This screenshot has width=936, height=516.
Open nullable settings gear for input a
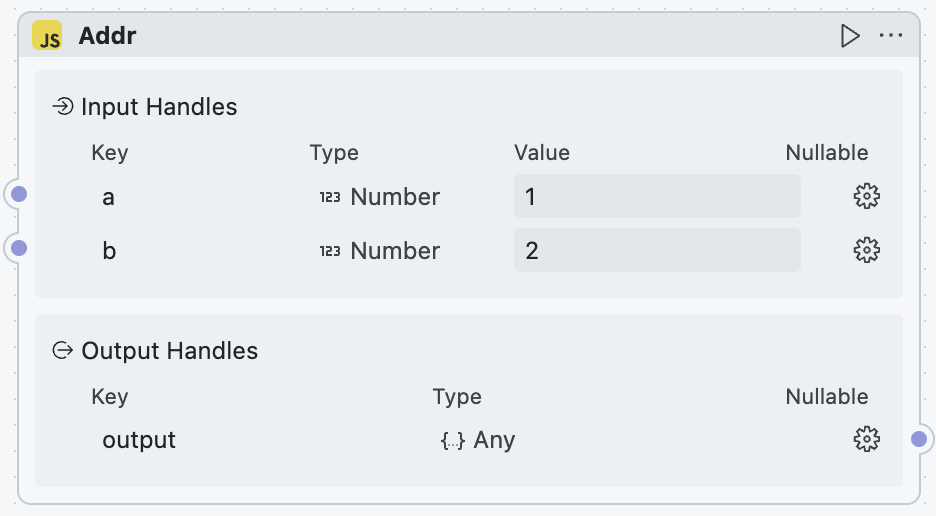(866, 196)
